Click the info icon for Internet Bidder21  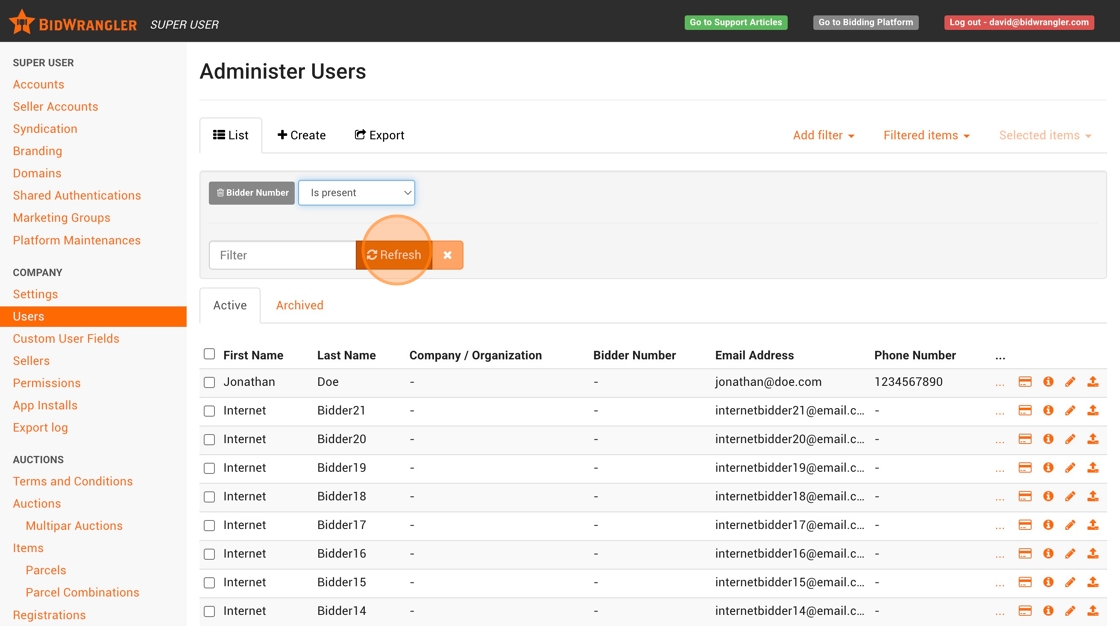pyautogui.click(x=1048, y=411)
